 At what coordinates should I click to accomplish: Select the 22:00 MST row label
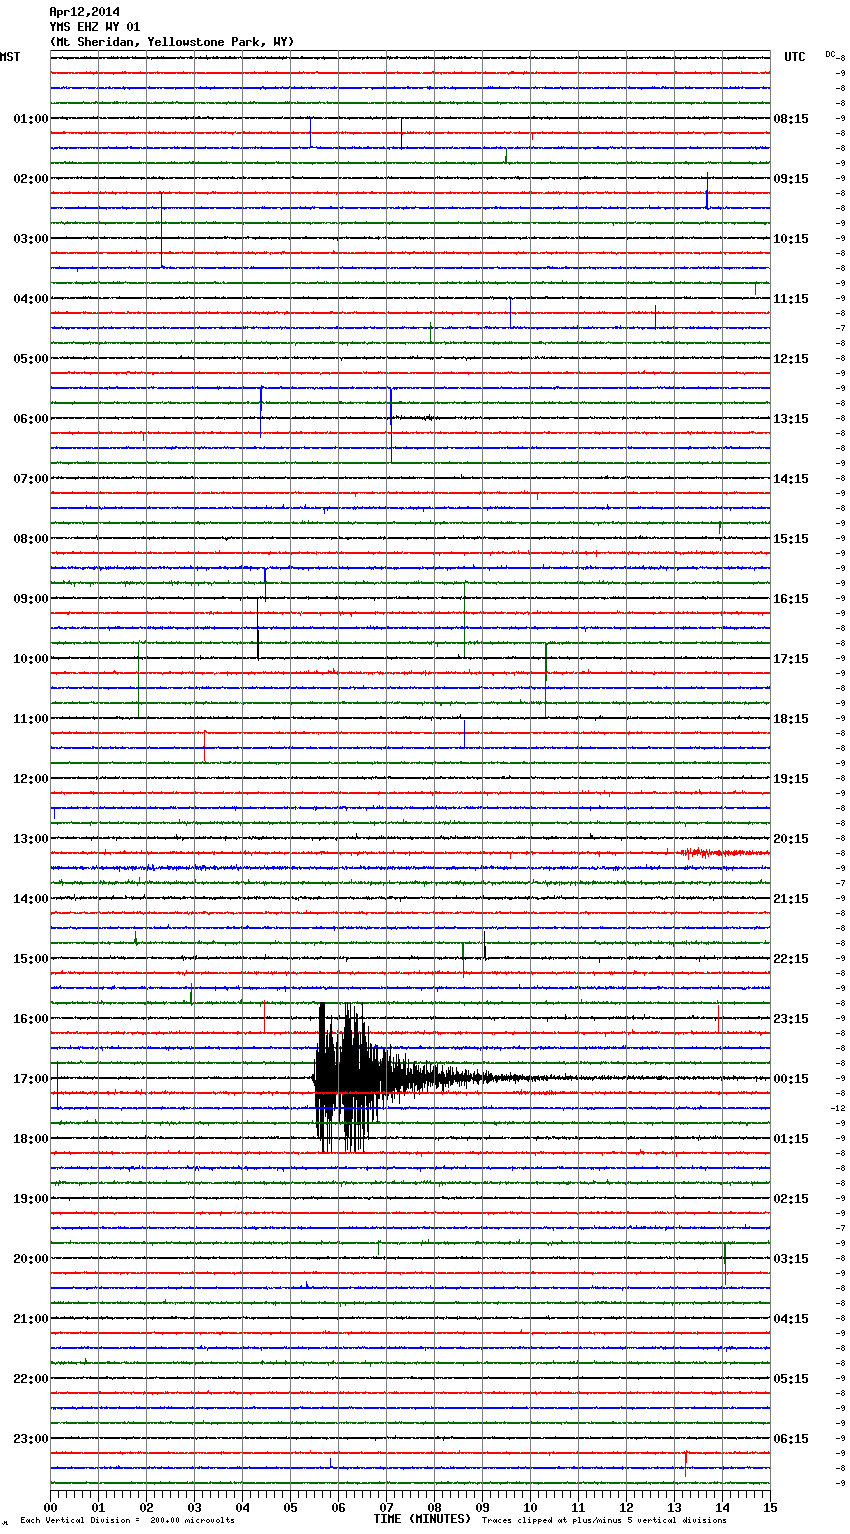(x=31, y=1379)
